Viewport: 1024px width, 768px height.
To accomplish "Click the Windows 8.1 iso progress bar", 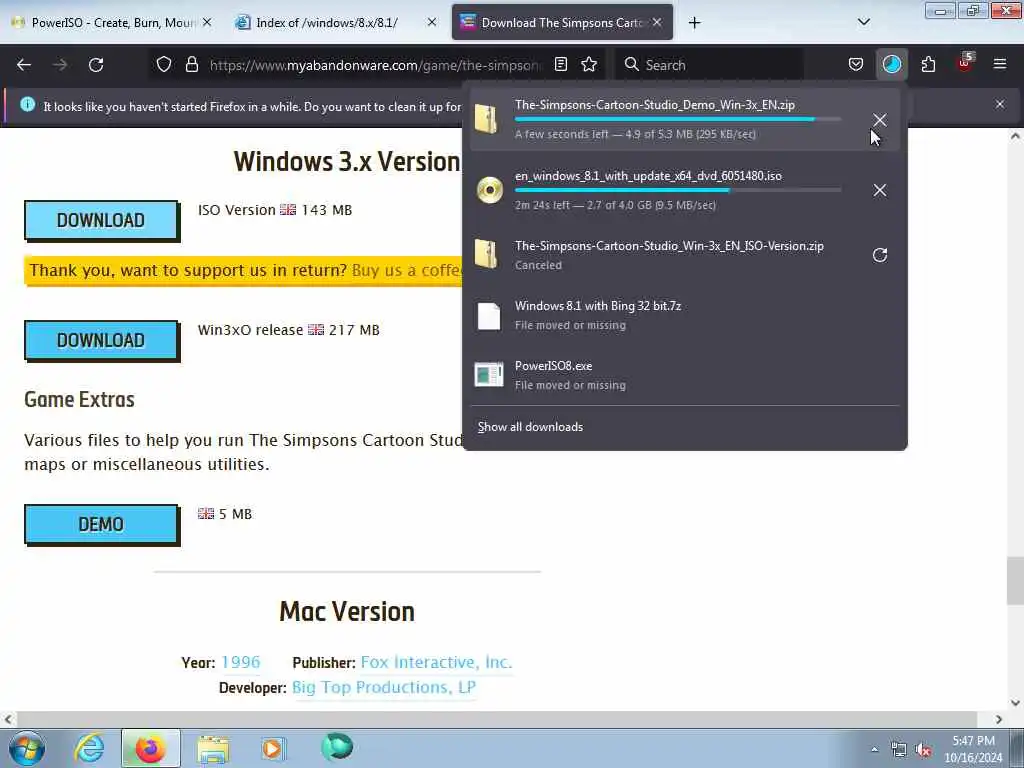I will pyautogui.click(x=678, y=190).
